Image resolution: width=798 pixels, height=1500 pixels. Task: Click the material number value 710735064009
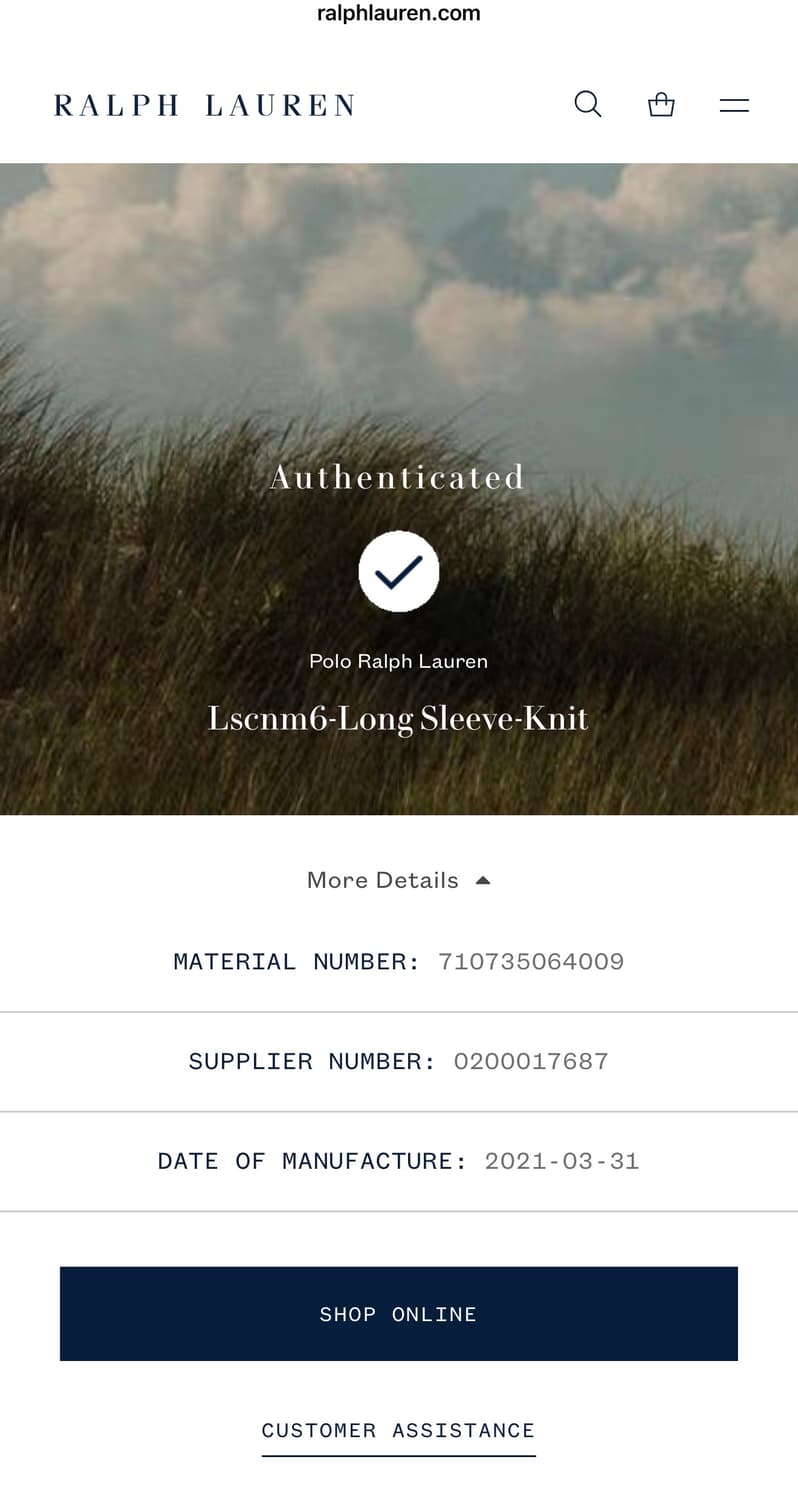(531, 961)
